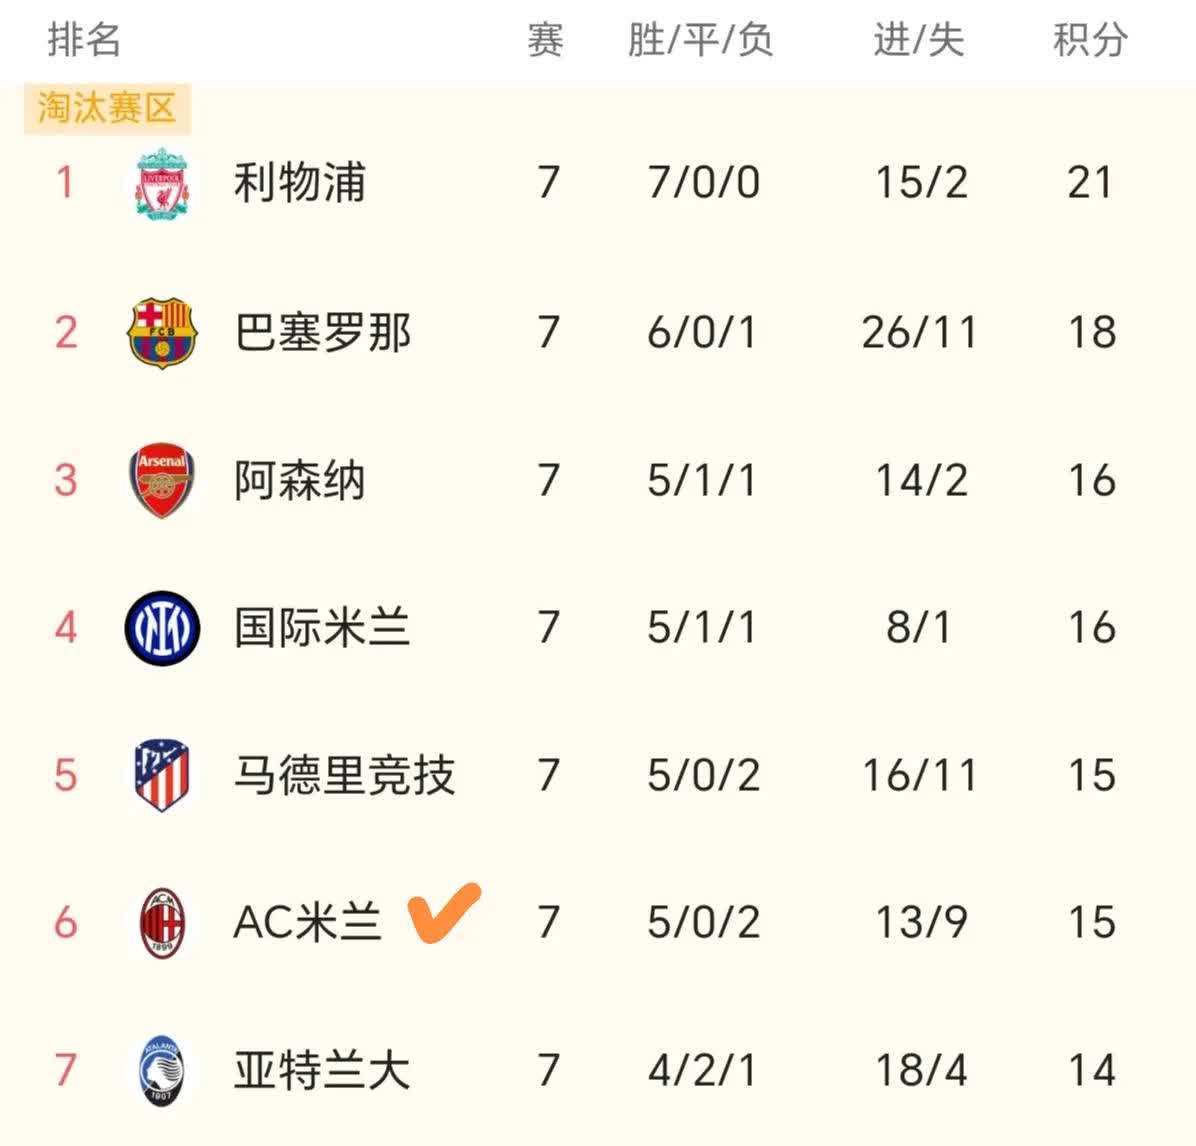
Task: Open the AC Milan club crest
Action: 160,921
